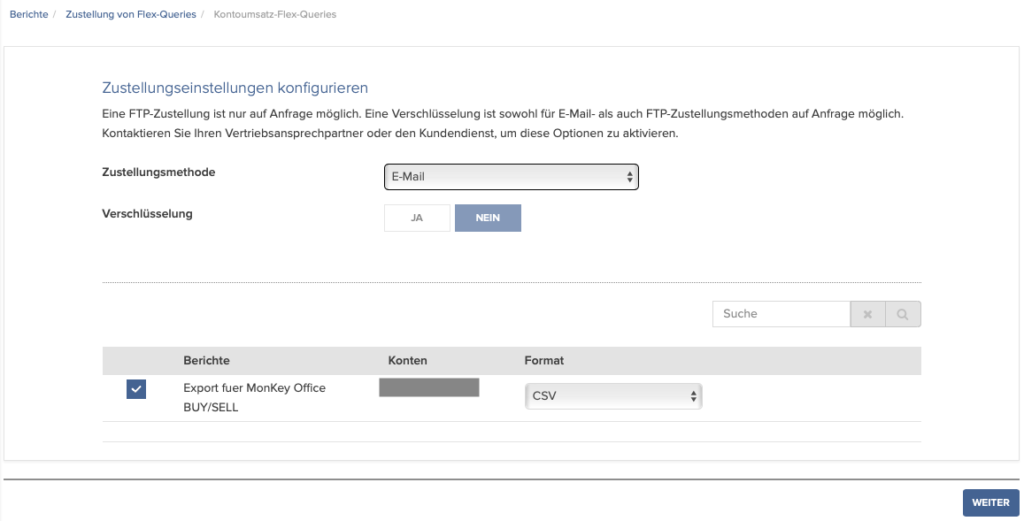Click the Verschlüsselung label
The height and width of the screenshot is (521, 1024).
[147, 214]
